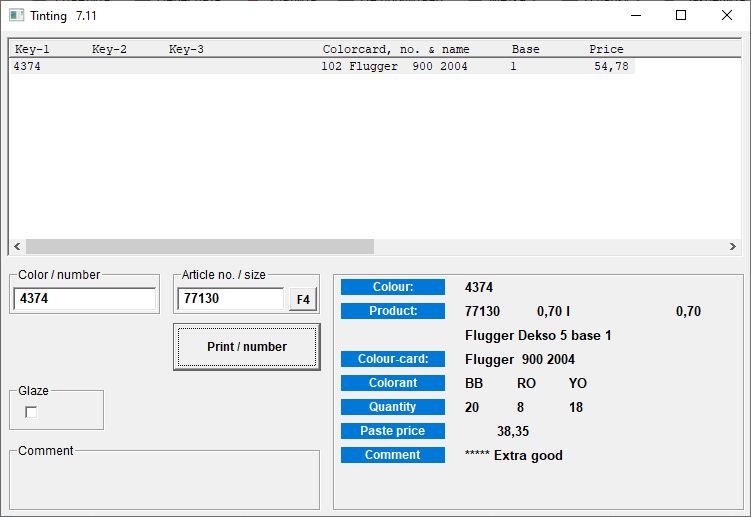This screenshot has height=517, width=751.
Task: Click the Key-2 column header
Action: point(109,49)
